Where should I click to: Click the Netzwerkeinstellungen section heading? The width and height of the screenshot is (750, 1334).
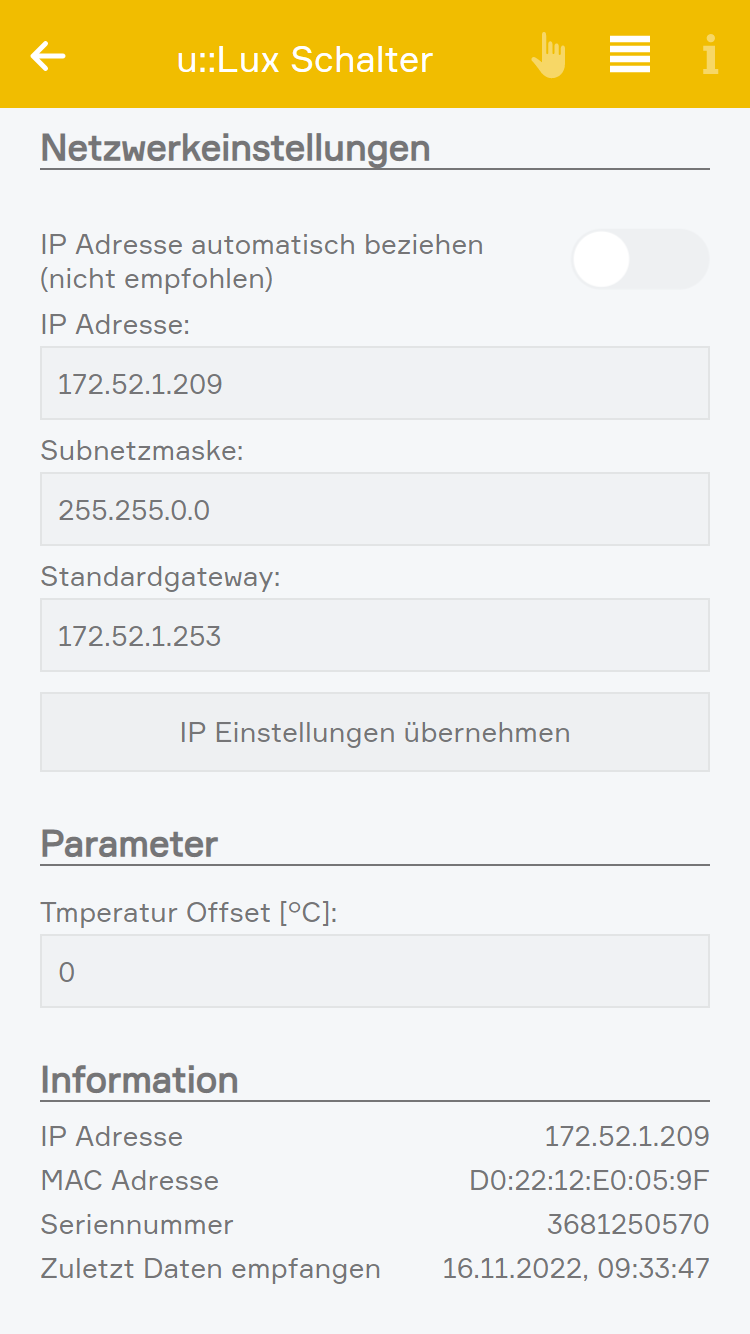coord(235,148)
